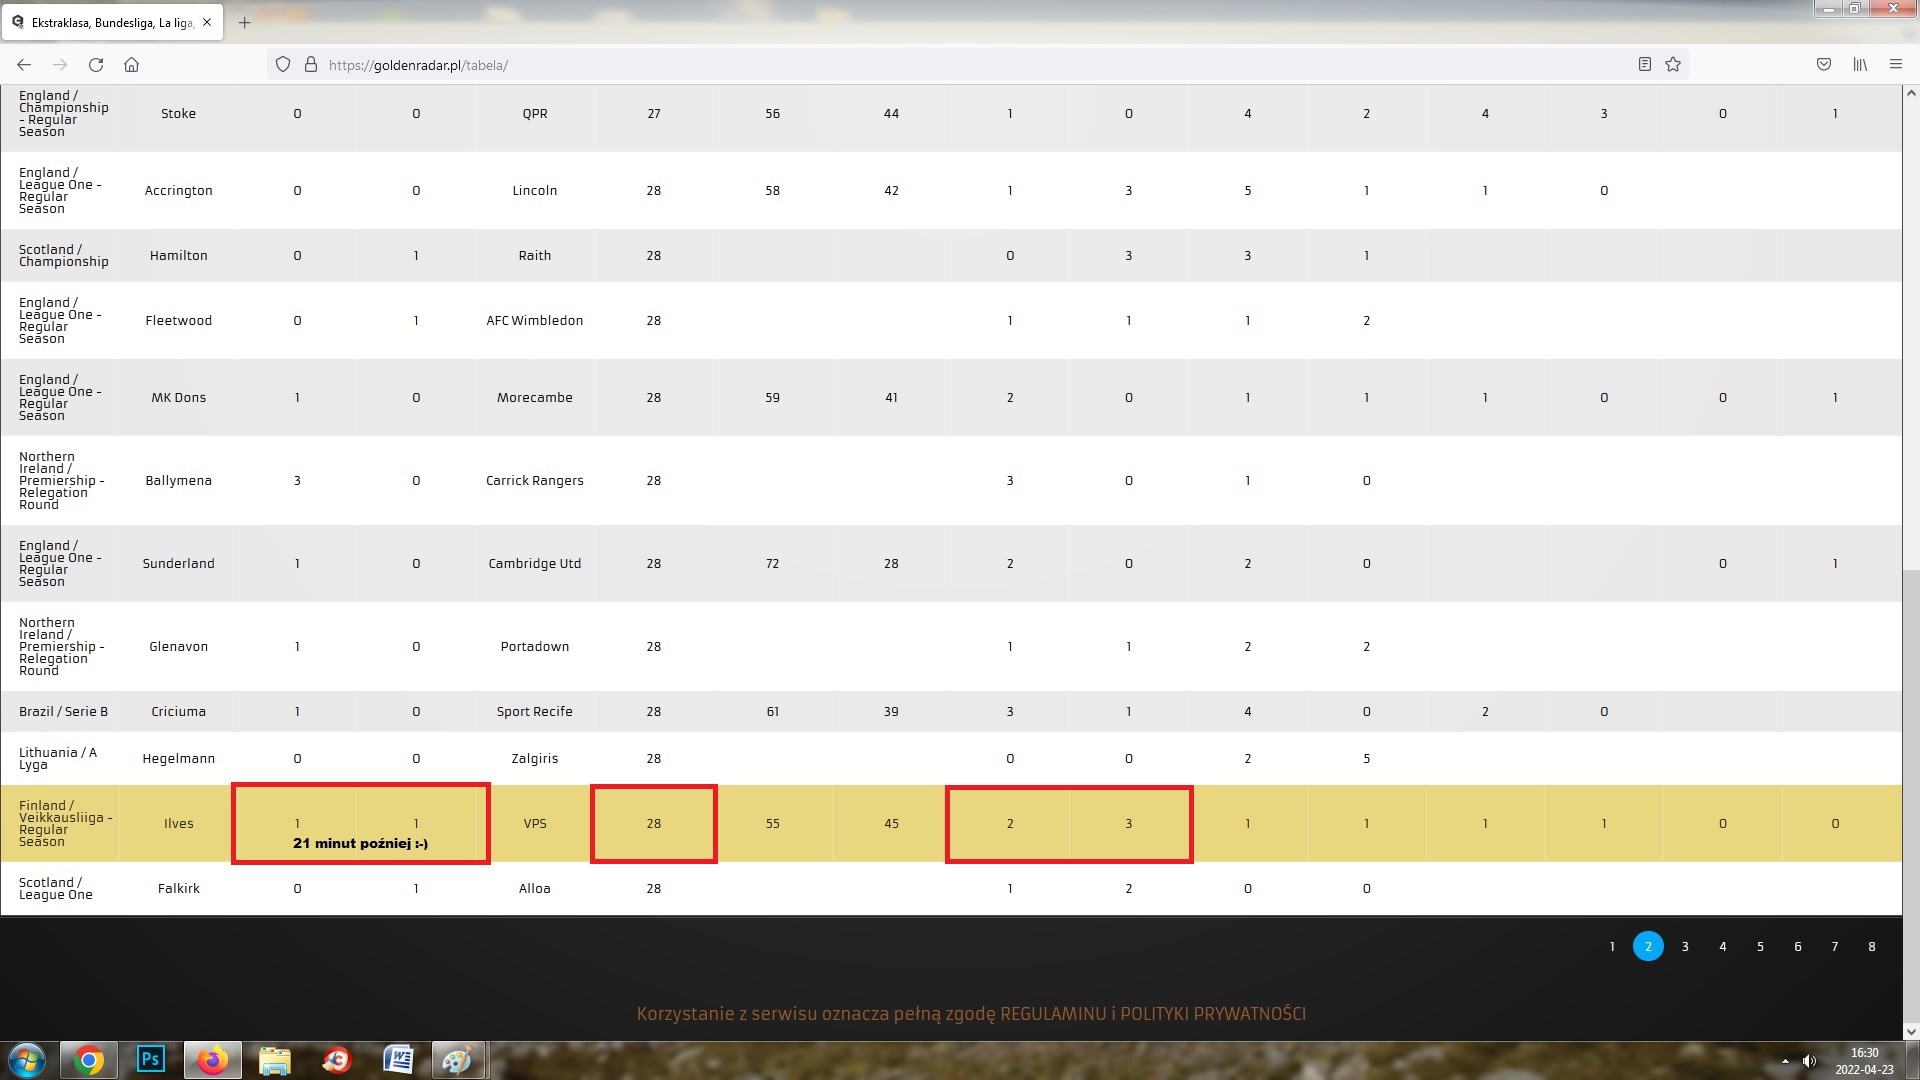View site security padlock information

tap(311, 65)
